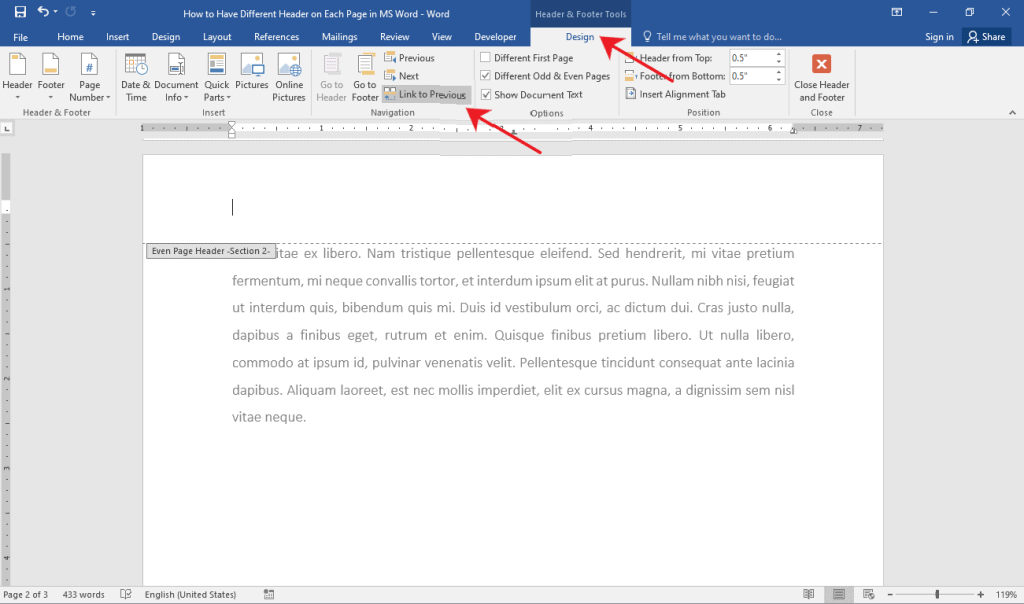
Task: Insert Online Pictures from the ribbon
Action: (289, 78)
